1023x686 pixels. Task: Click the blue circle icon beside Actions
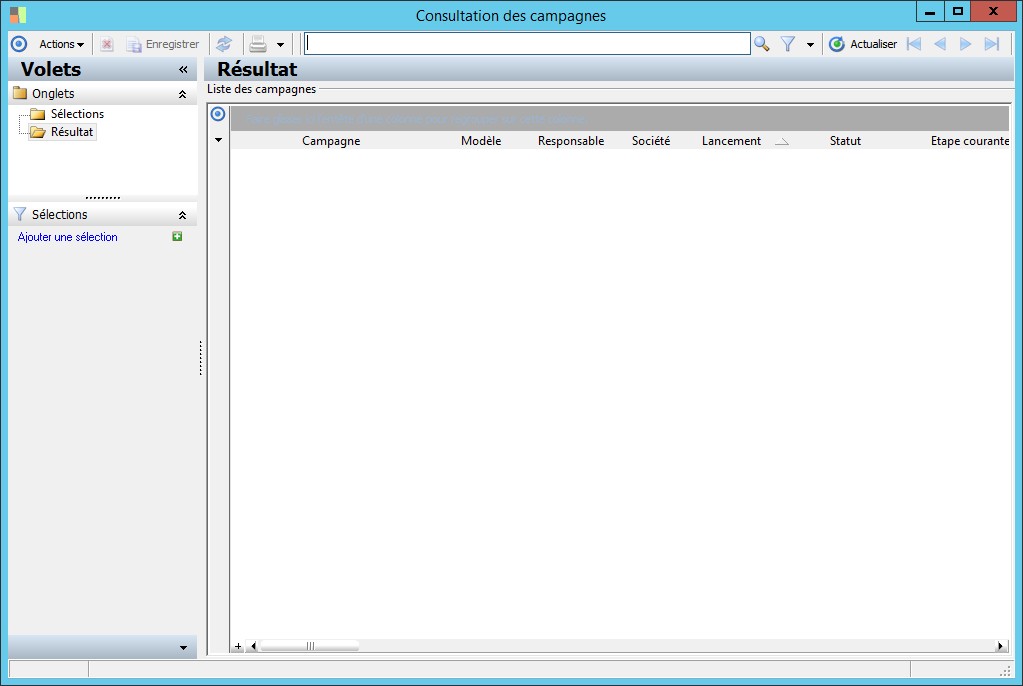coord(19,44)
